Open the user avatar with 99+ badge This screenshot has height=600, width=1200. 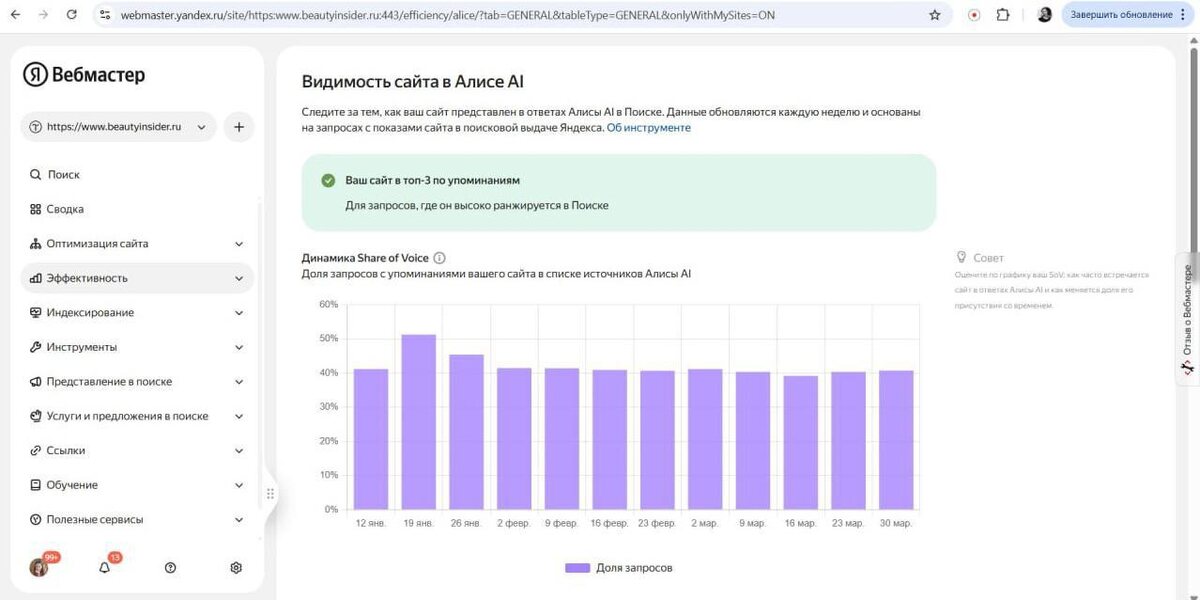pyautogui.click(x=40, y=566)
